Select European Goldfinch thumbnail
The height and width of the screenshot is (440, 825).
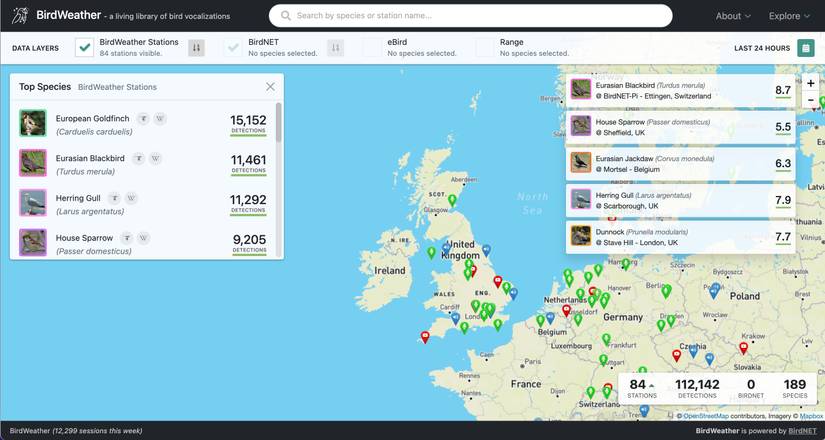33,123
